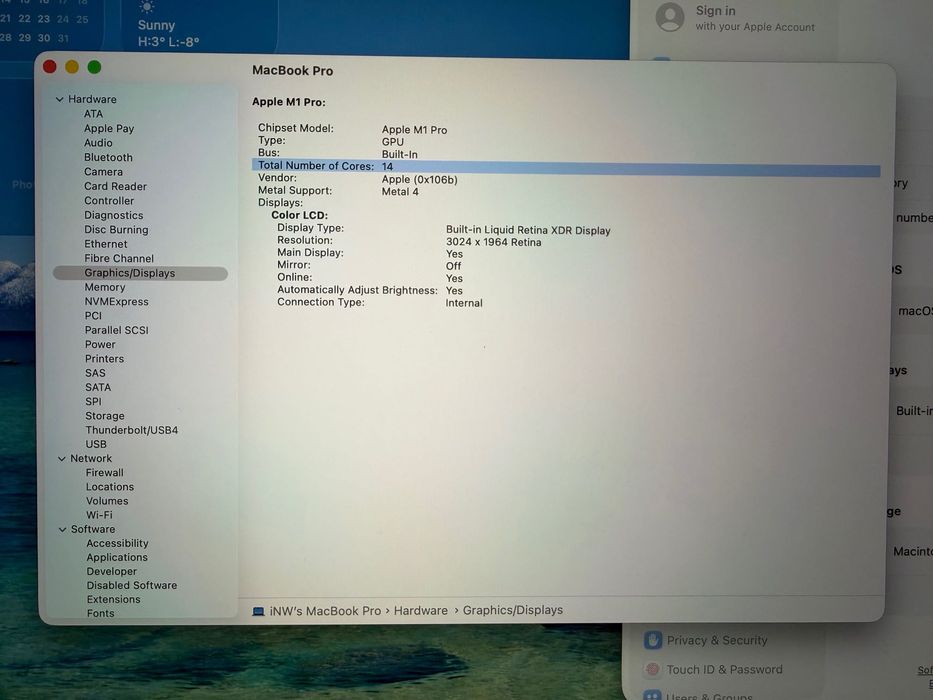Viewport: 933px width, 700px height.
Task: Open Developer under Software
Action: (112, 571)
